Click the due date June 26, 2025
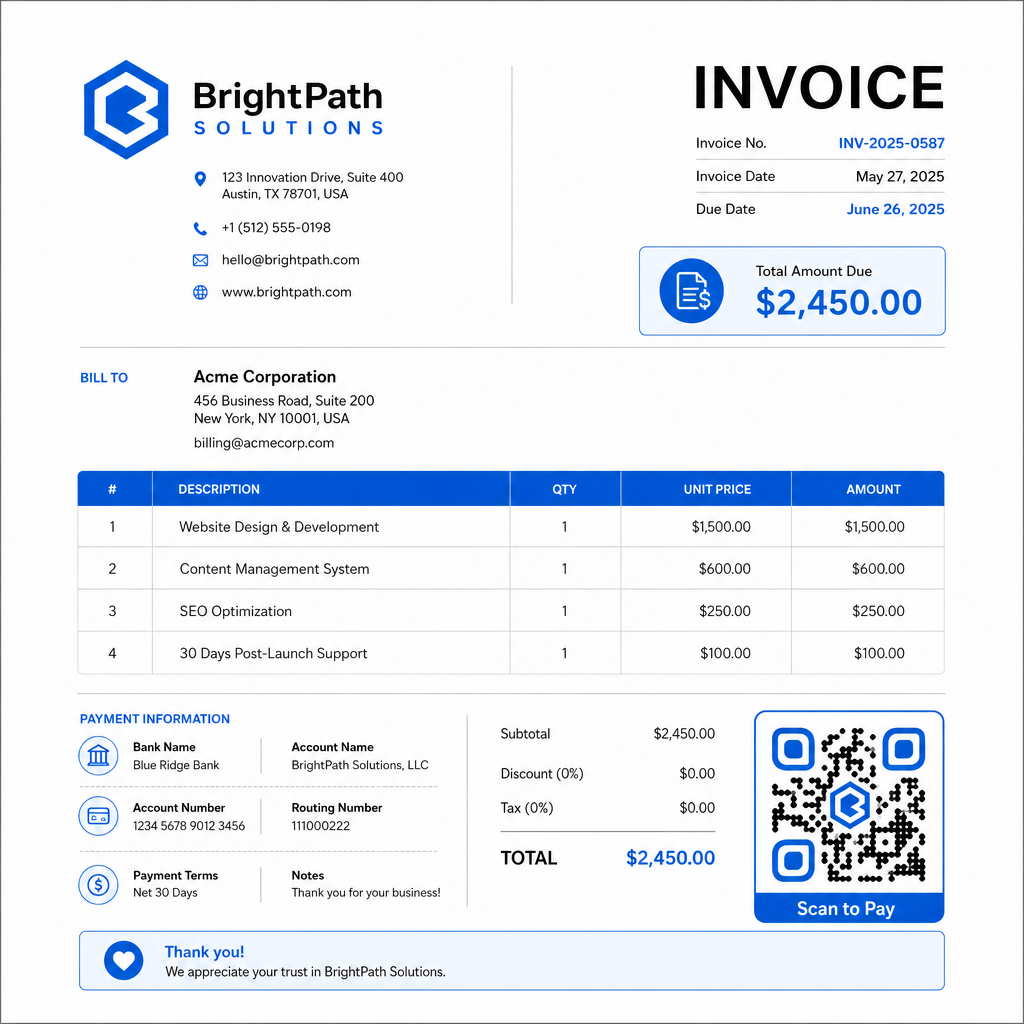 pos(895,209)
